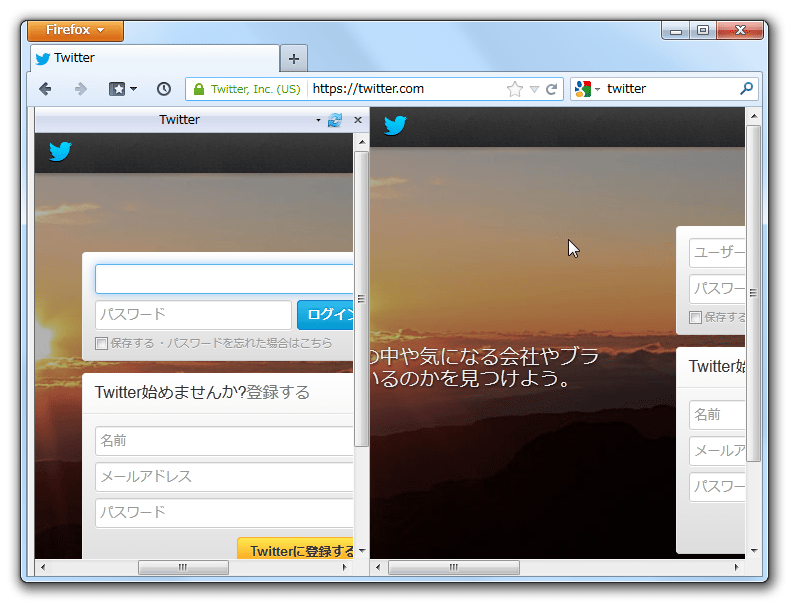
Task: Focus the main page 名前 field
Action: (717, 415)
